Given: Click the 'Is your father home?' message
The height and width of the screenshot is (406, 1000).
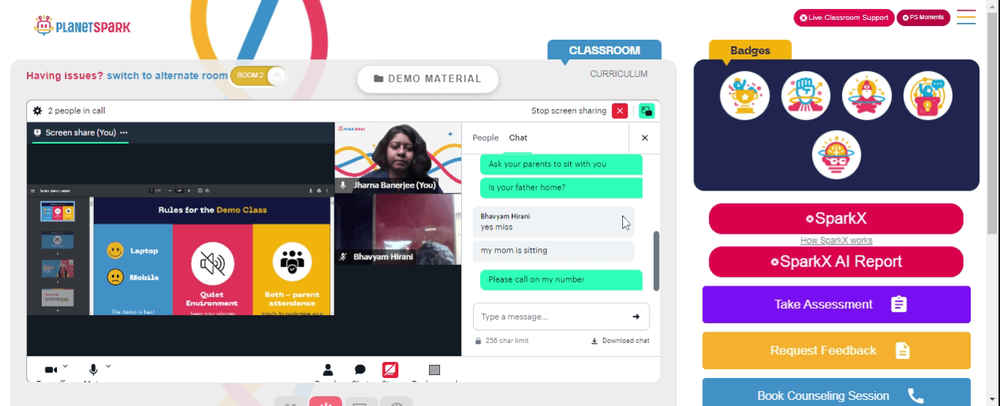Looking at the screenshot, I should click(561, 187).
